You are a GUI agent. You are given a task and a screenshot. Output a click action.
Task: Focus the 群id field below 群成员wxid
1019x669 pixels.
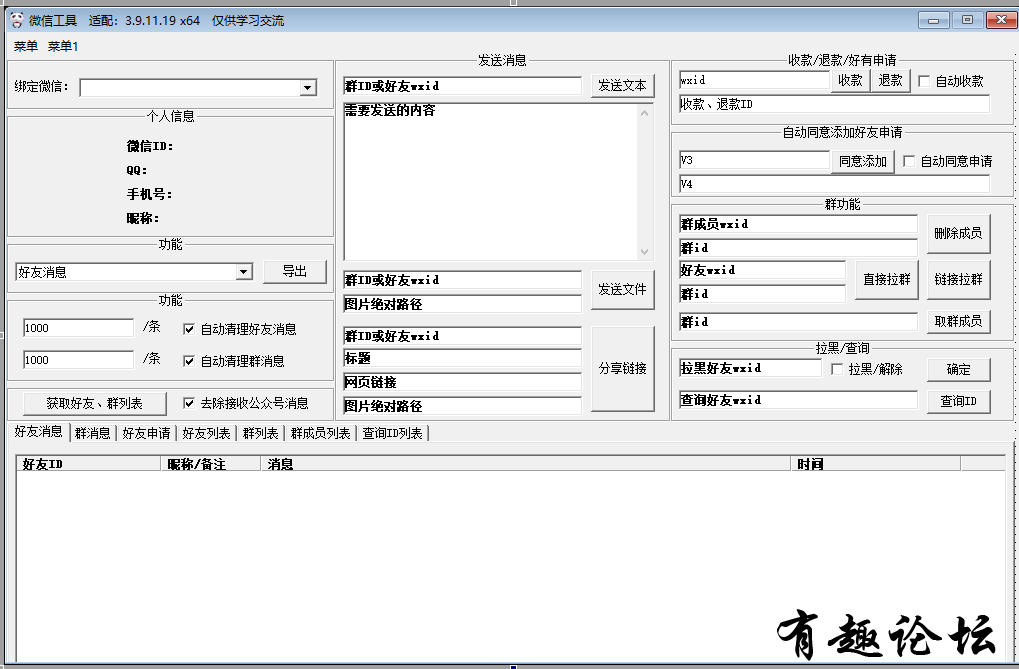tap(798, 248)
